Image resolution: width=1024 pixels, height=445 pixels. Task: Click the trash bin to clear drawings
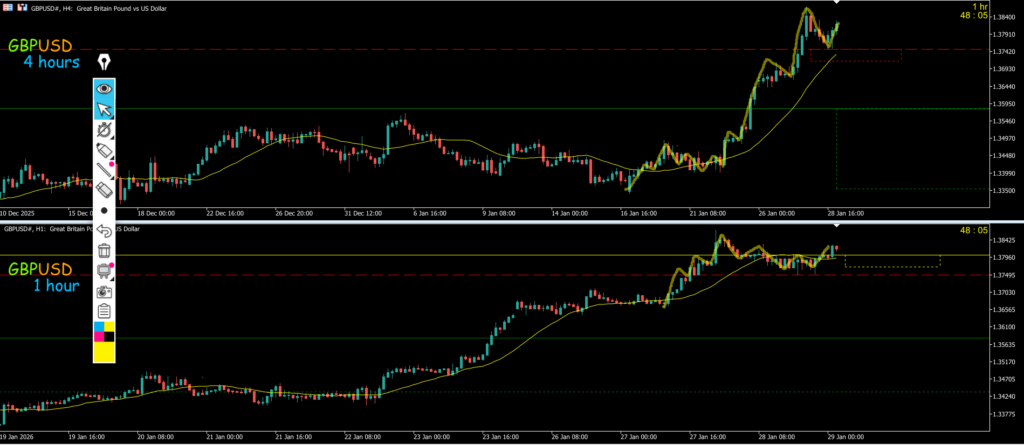[x=104, y=250]
